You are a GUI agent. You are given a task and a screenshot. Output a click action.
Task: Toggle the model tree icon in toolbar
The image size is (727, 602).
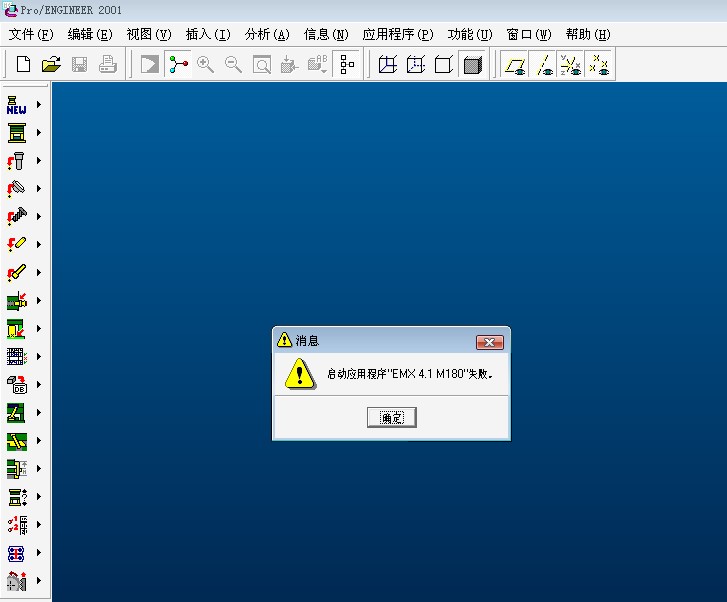178,64
